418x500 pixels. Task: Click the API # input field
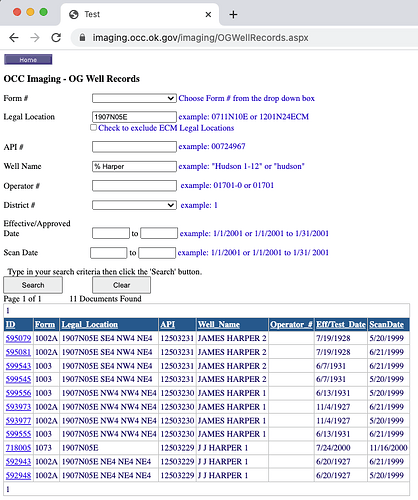coord(134,147)
